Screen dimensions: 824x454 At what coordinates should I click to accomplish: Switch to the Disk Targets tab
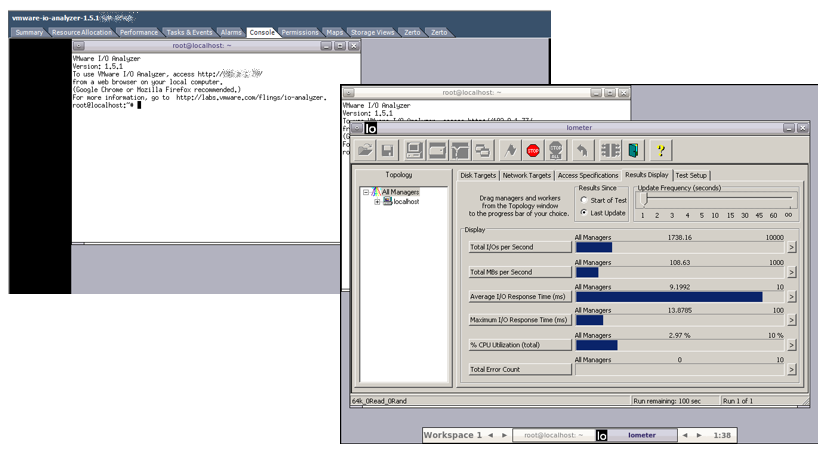click(477, 175)
